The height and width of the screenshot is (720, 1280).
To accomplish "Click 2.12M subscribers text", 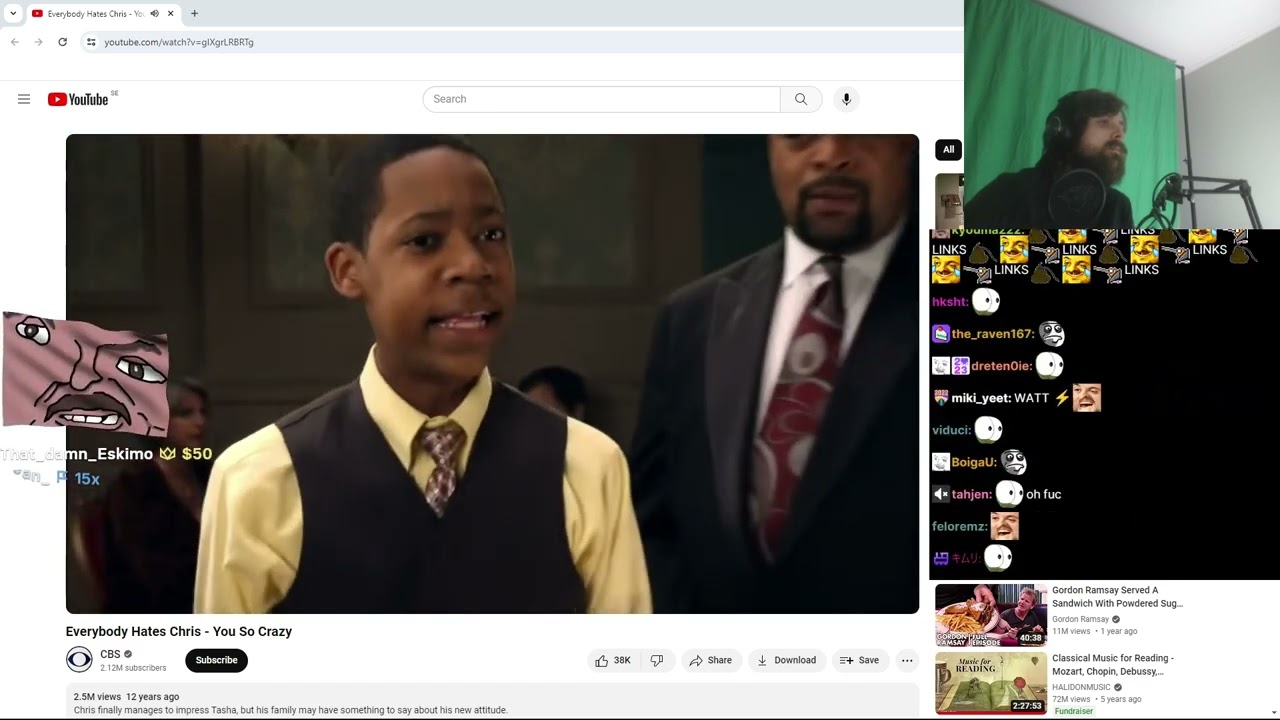I will (x=133, y=668).
